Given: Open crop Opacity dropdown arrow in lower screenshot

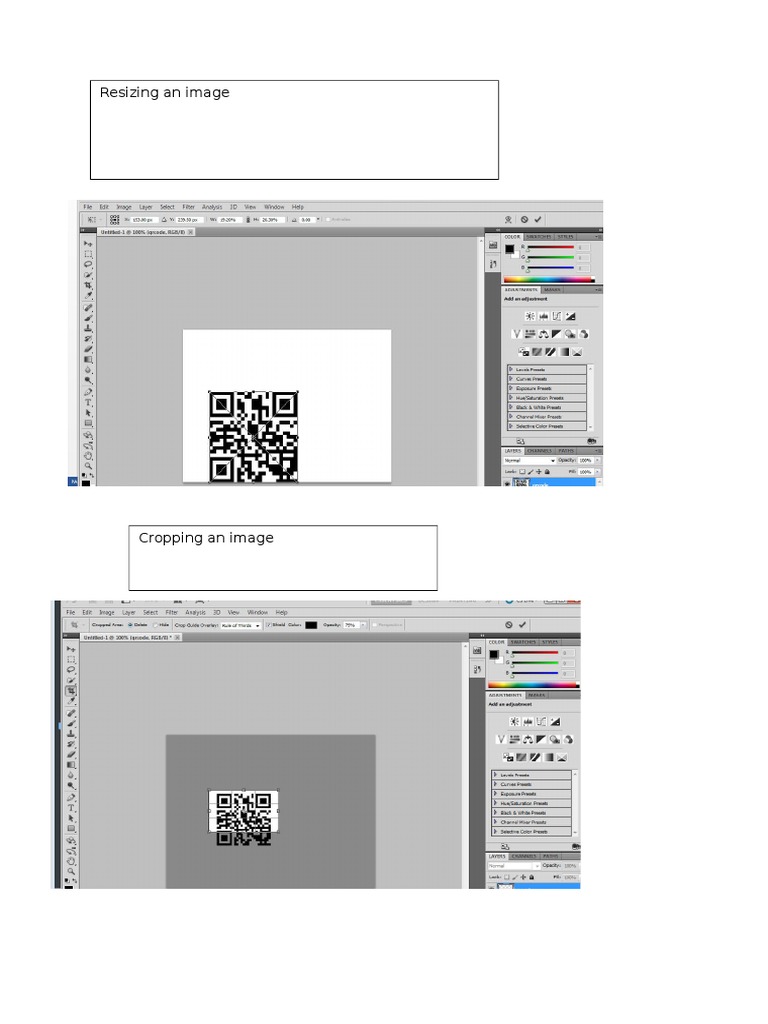Looking at the screenshot, I should pos(363,625).
